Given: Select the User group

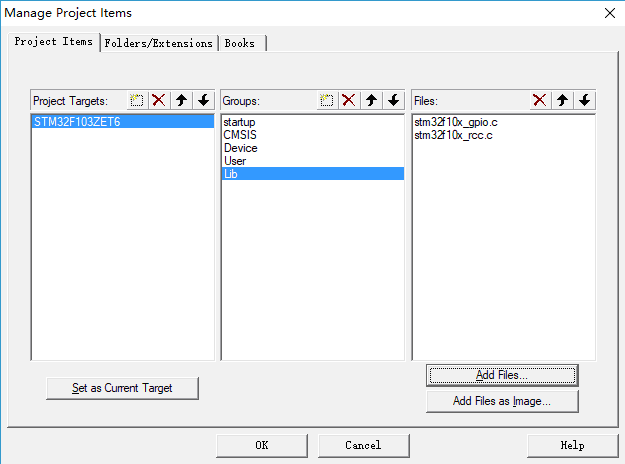Looking at the screenshot, I should click(313, 161).
